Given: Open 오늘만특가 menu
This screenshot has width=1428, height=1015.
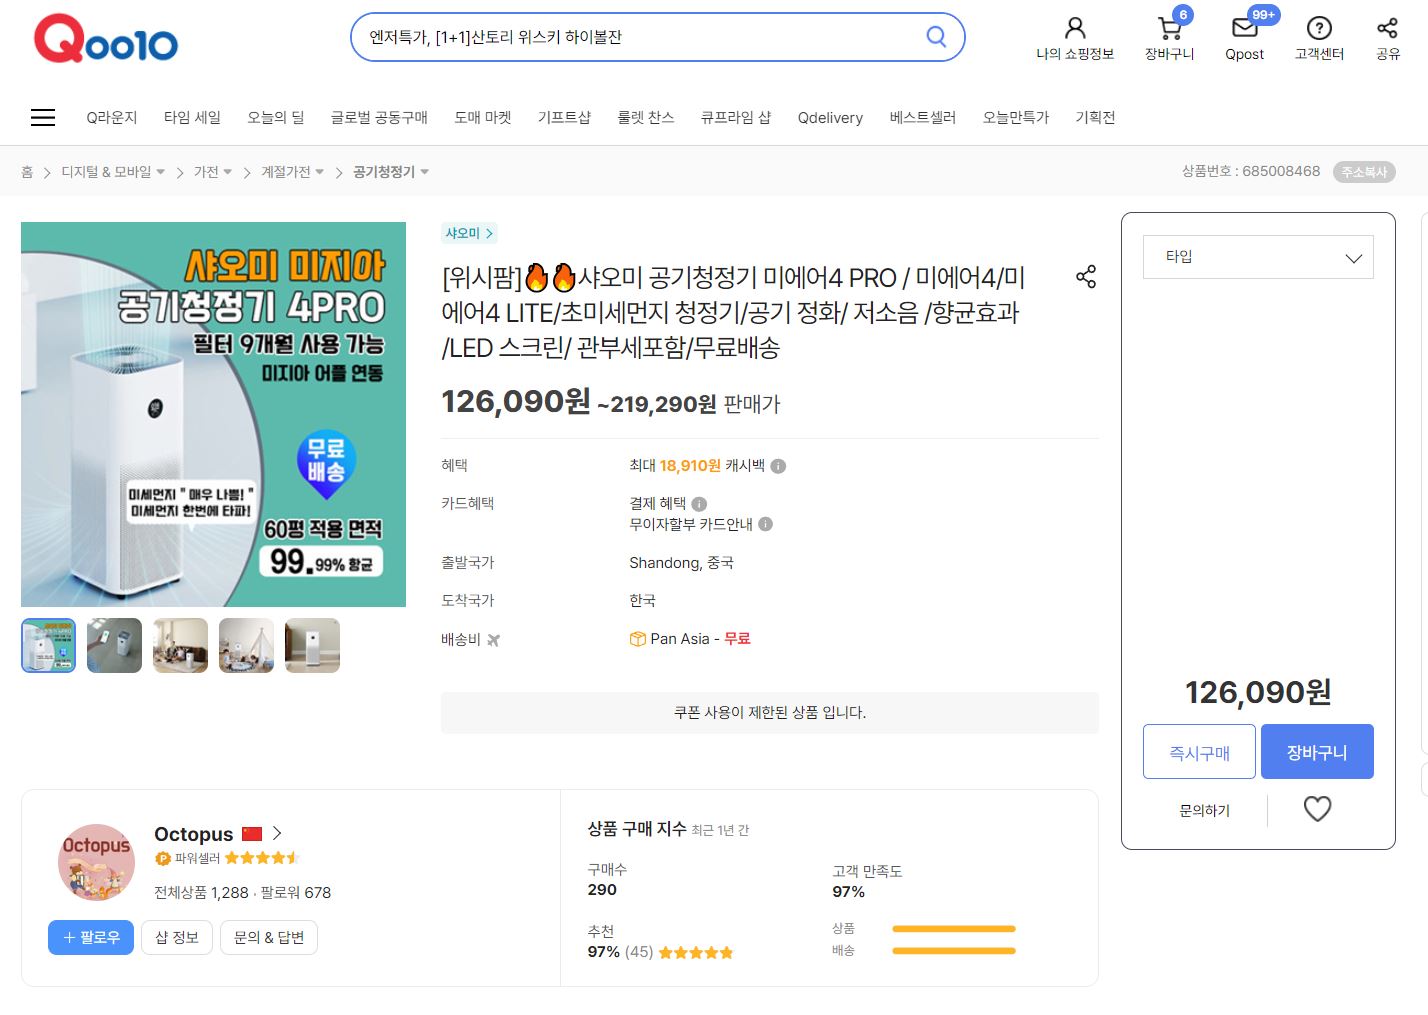Looking at the screenshot, I should click(1016, 117).
